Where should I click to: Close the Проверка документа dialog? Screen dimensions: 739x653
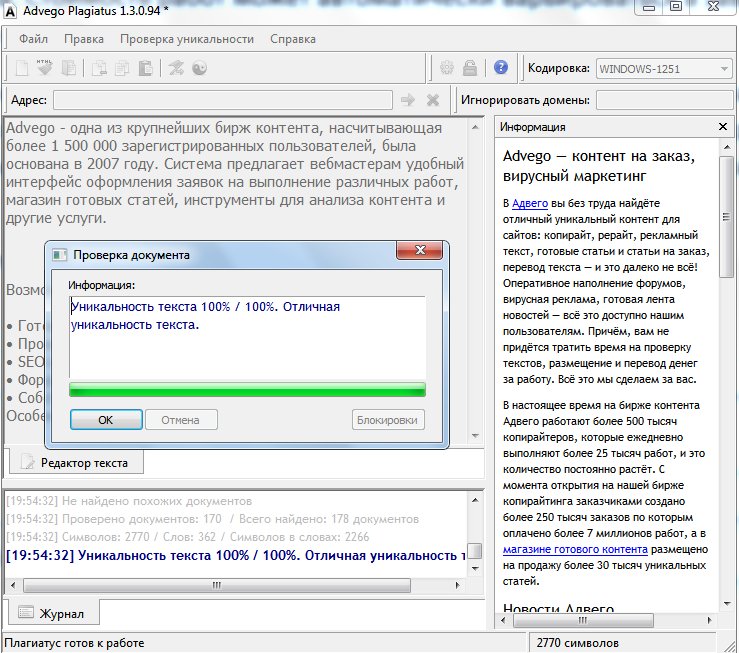420,250
